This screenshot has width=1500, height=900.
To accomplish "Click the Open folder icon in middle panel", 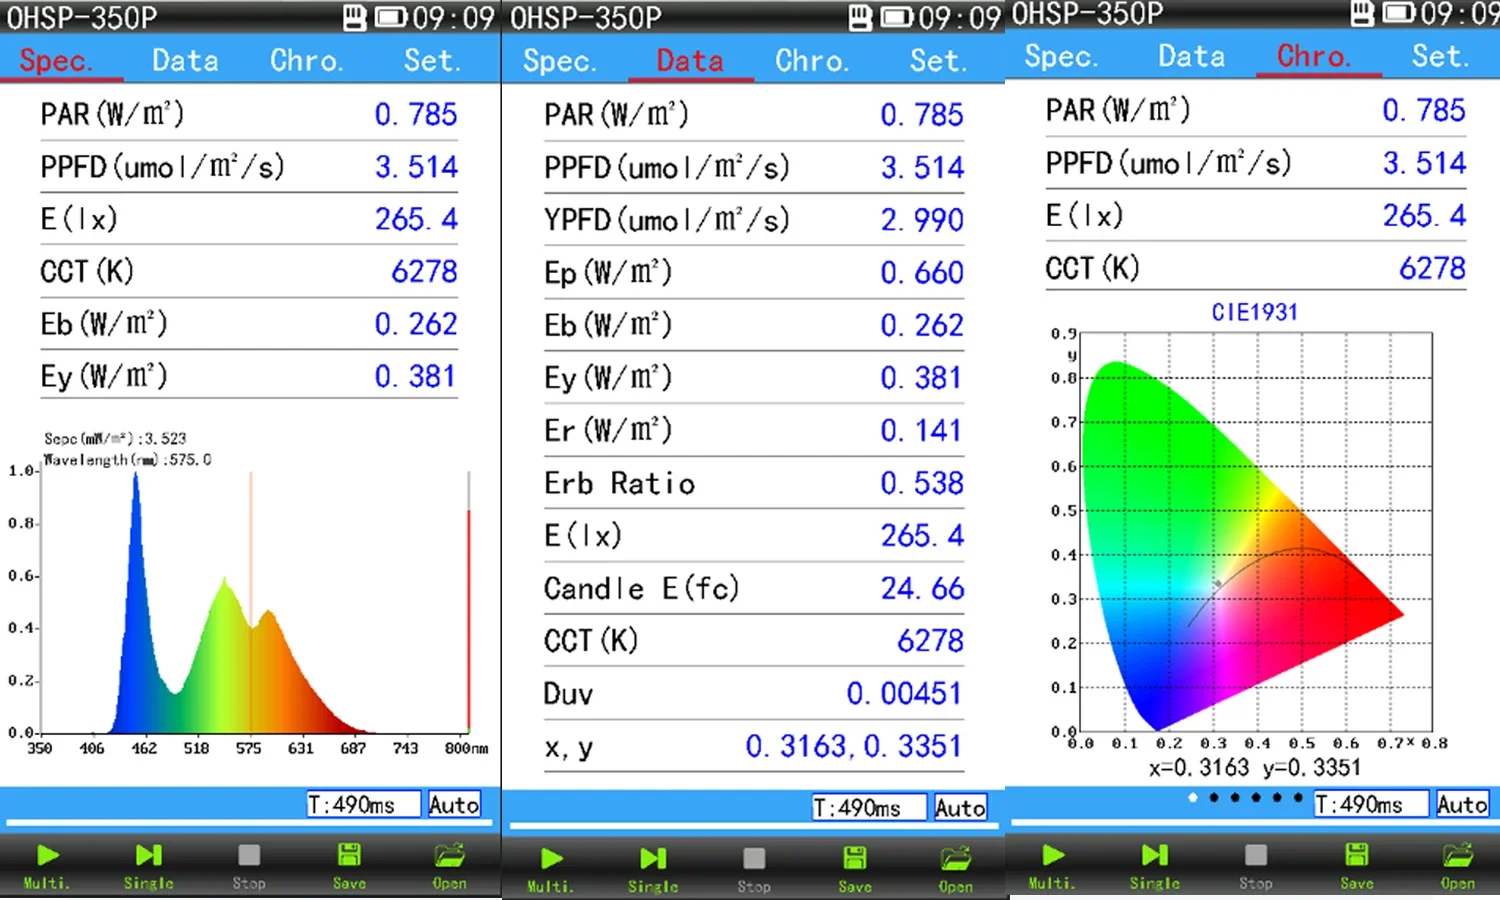I will 955,859.
